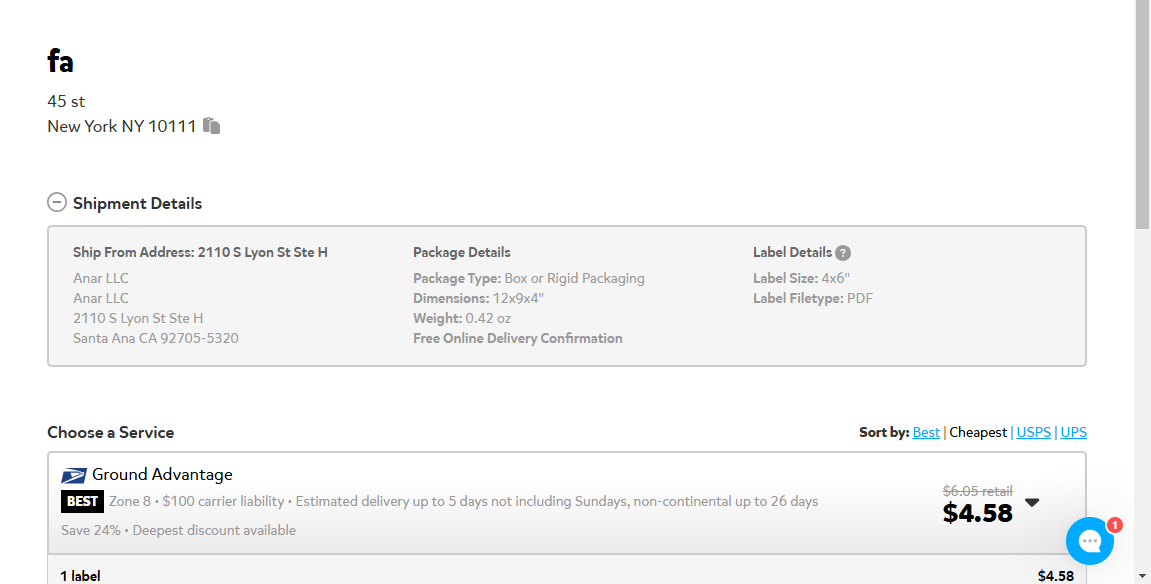Copy the New York recipient address
1151x584 pixels.
tap(211, 126)
